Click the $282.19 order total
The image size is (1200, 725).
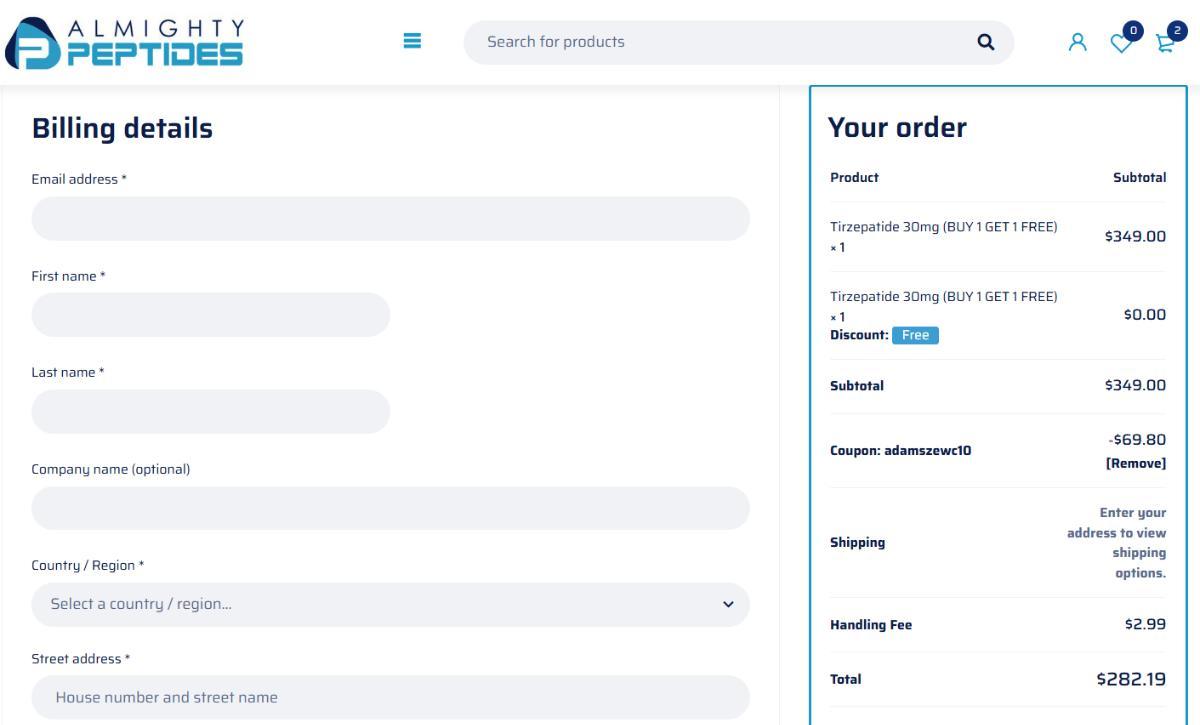(1131, 680)
